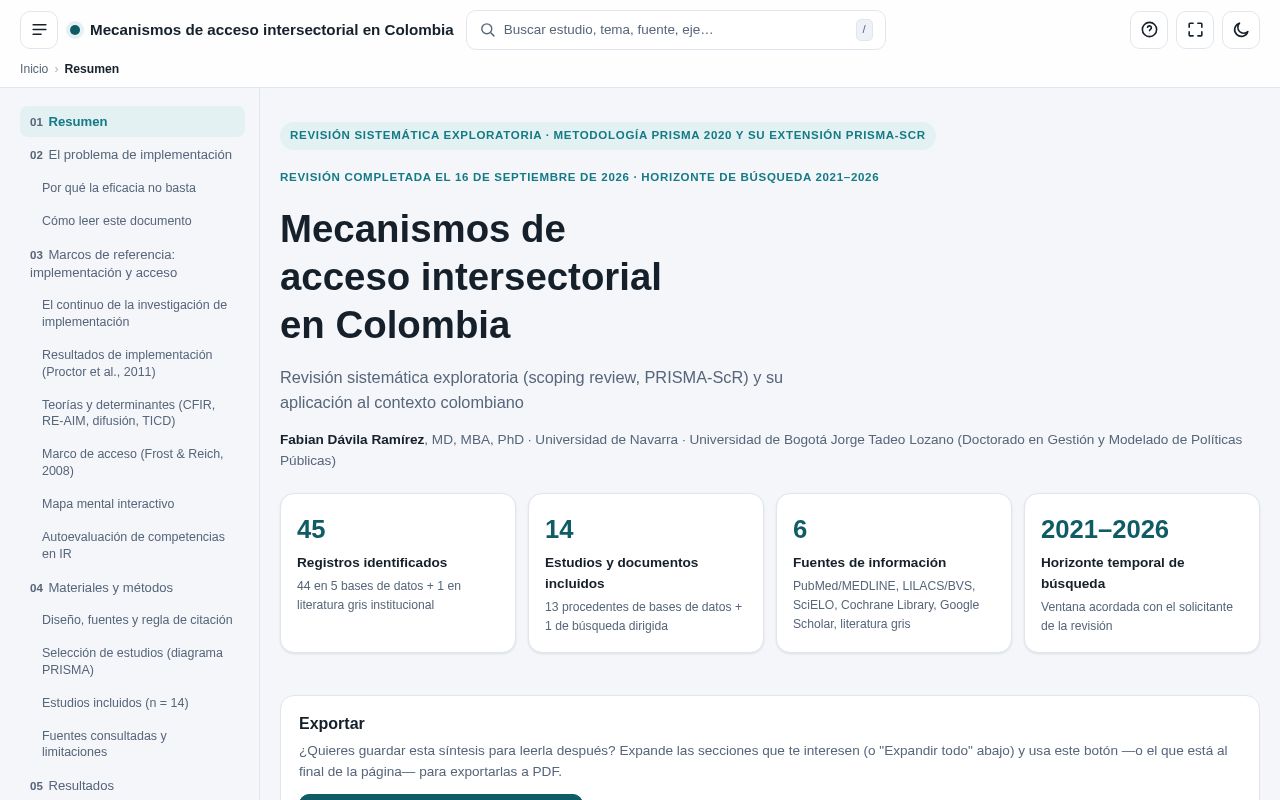This screenshot has height=800, width=1280.
Task: Open El continuo de la investigación item
Action: (x=138, y=313)
